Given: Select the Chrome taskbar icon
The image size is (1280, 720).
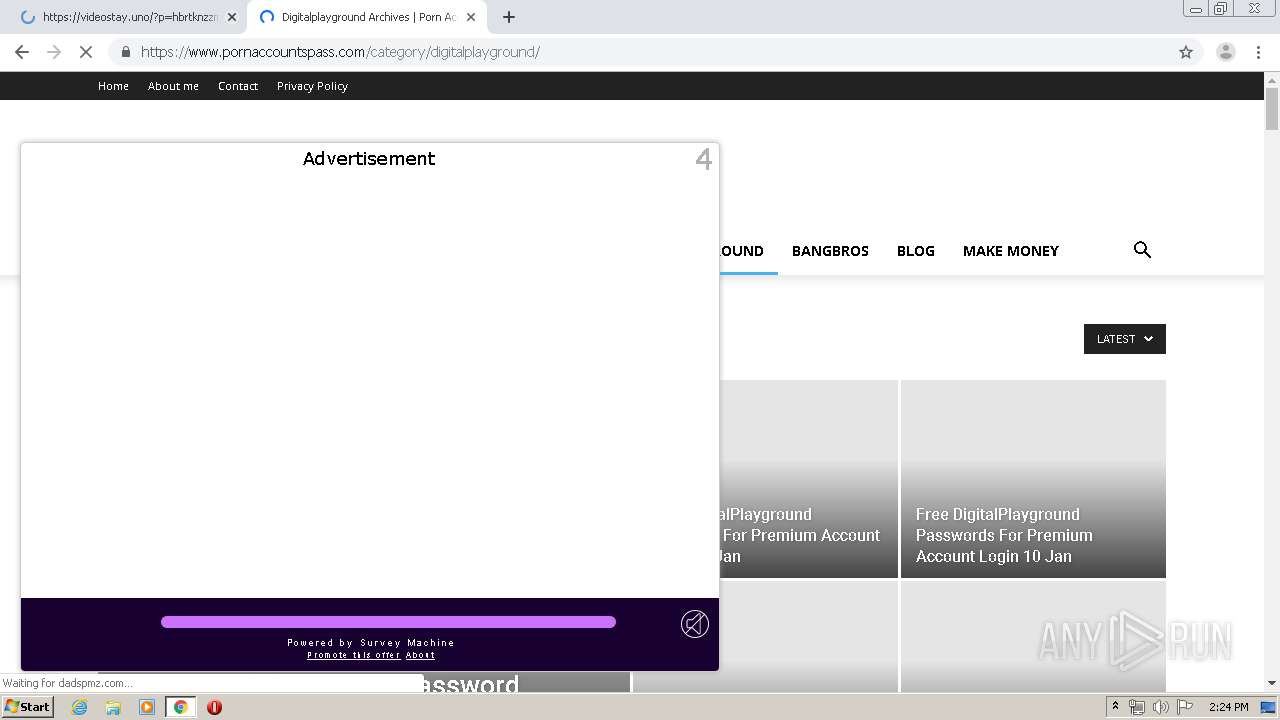Looking at the screenshot, I should point(180,707).
